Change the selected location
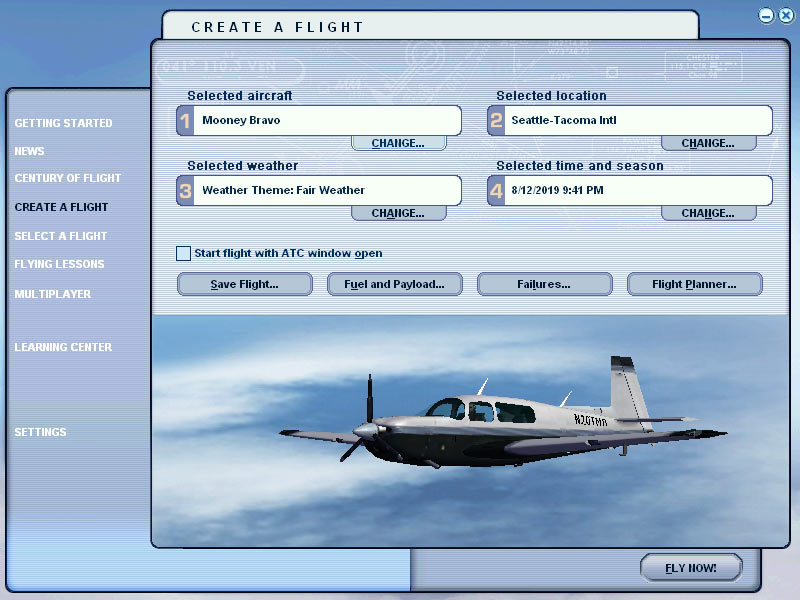 pos(708,143)
